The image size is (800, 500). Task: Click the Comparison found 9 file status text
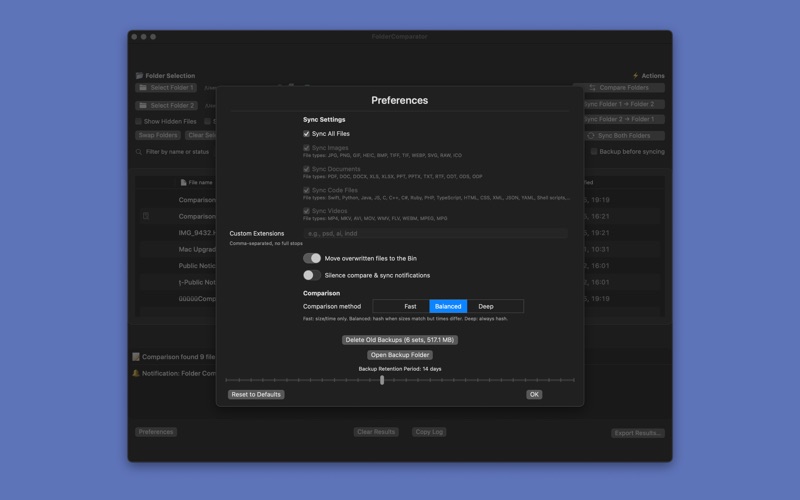[179, 357]
